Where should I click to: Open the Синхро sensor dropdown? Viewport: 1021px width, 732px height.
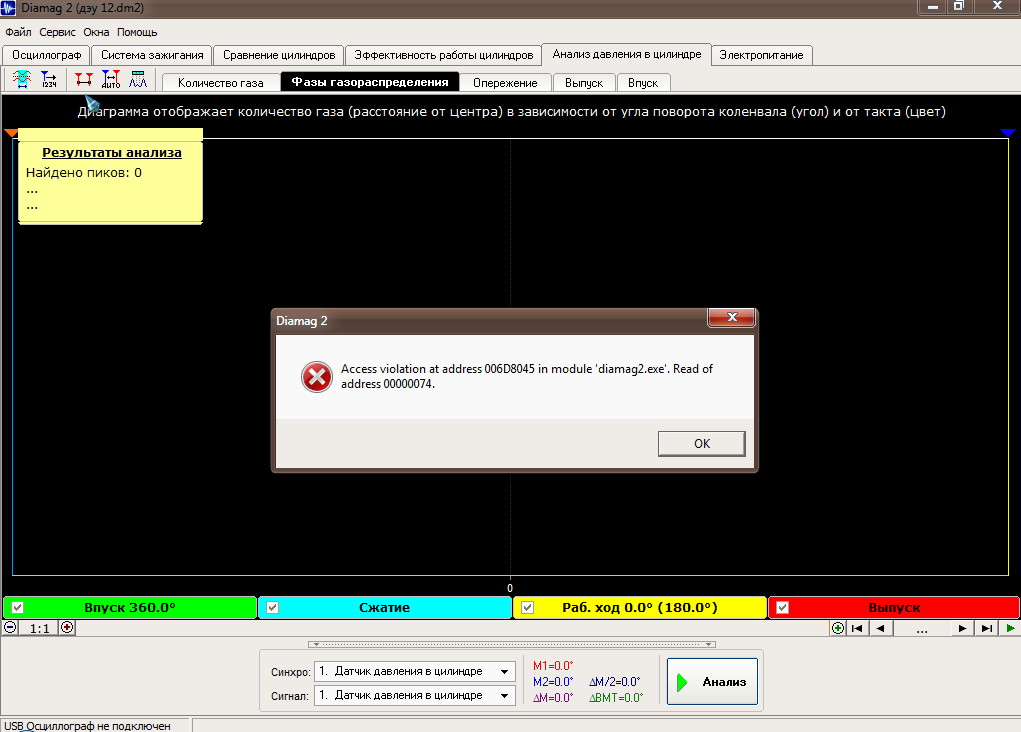click(x=504, y=671)
